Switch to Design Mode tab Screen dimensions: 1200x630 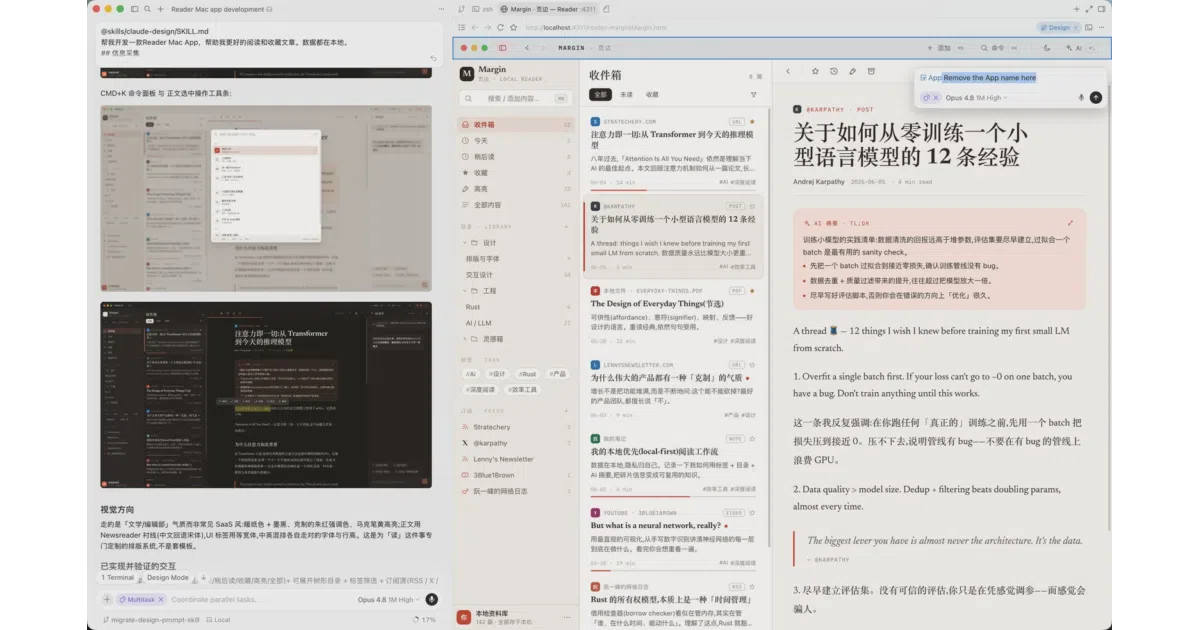coord(168,577)
